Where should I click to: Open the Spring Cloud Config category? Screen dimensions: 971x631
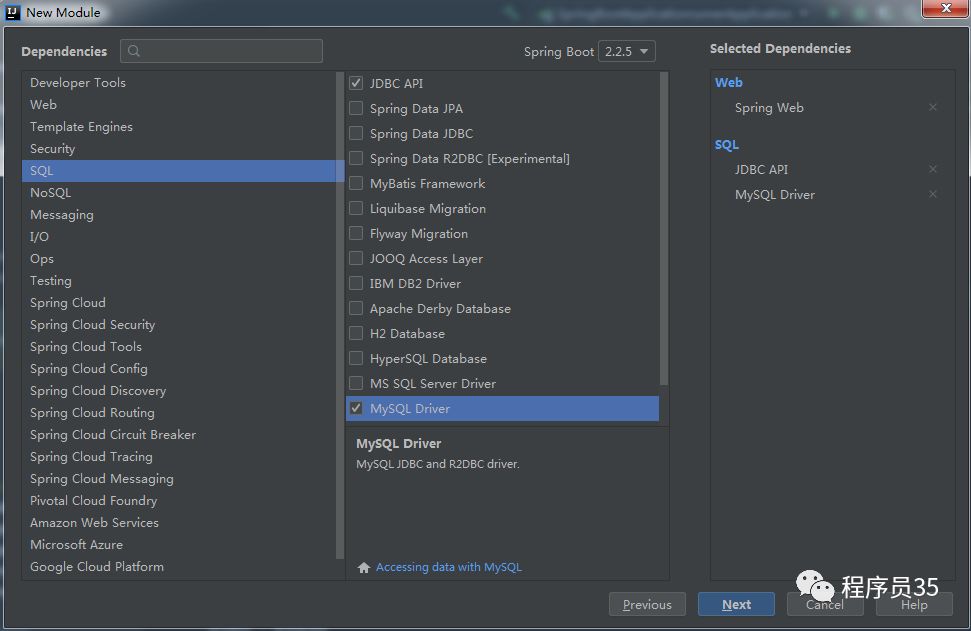click(179, 368)
